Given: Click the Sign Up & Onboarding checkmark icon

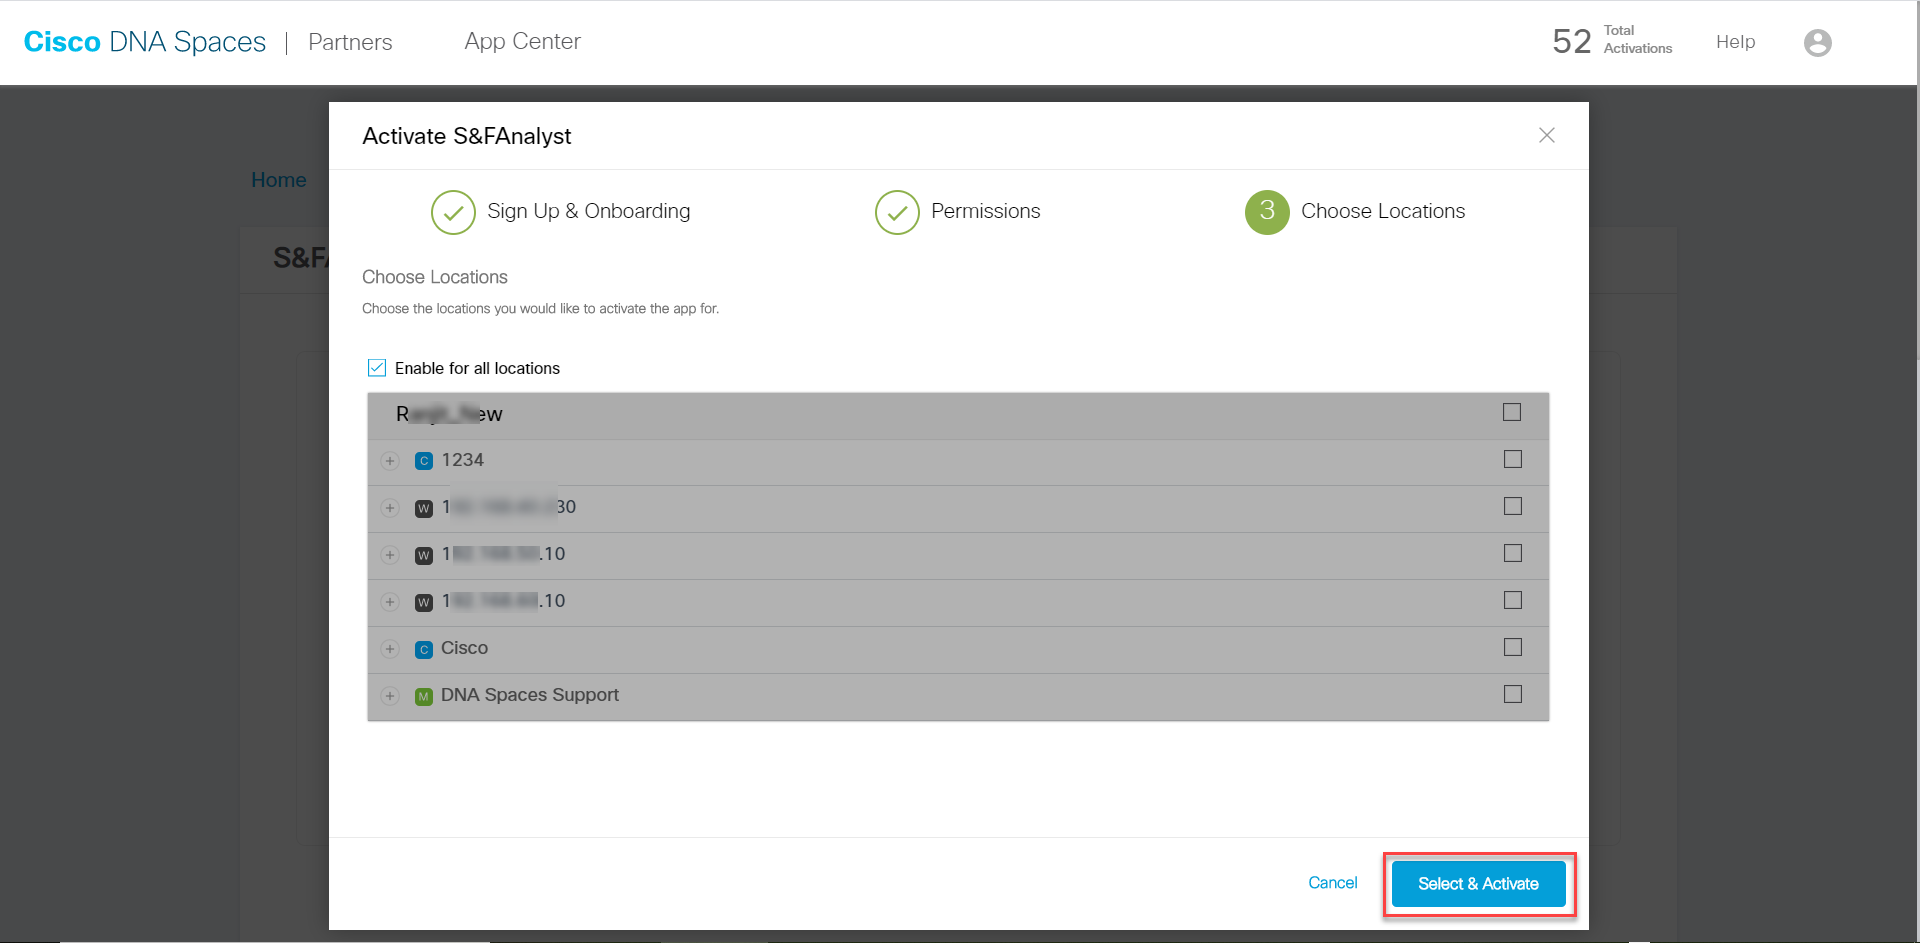Looking at the screenshot, I should [453, 212].
